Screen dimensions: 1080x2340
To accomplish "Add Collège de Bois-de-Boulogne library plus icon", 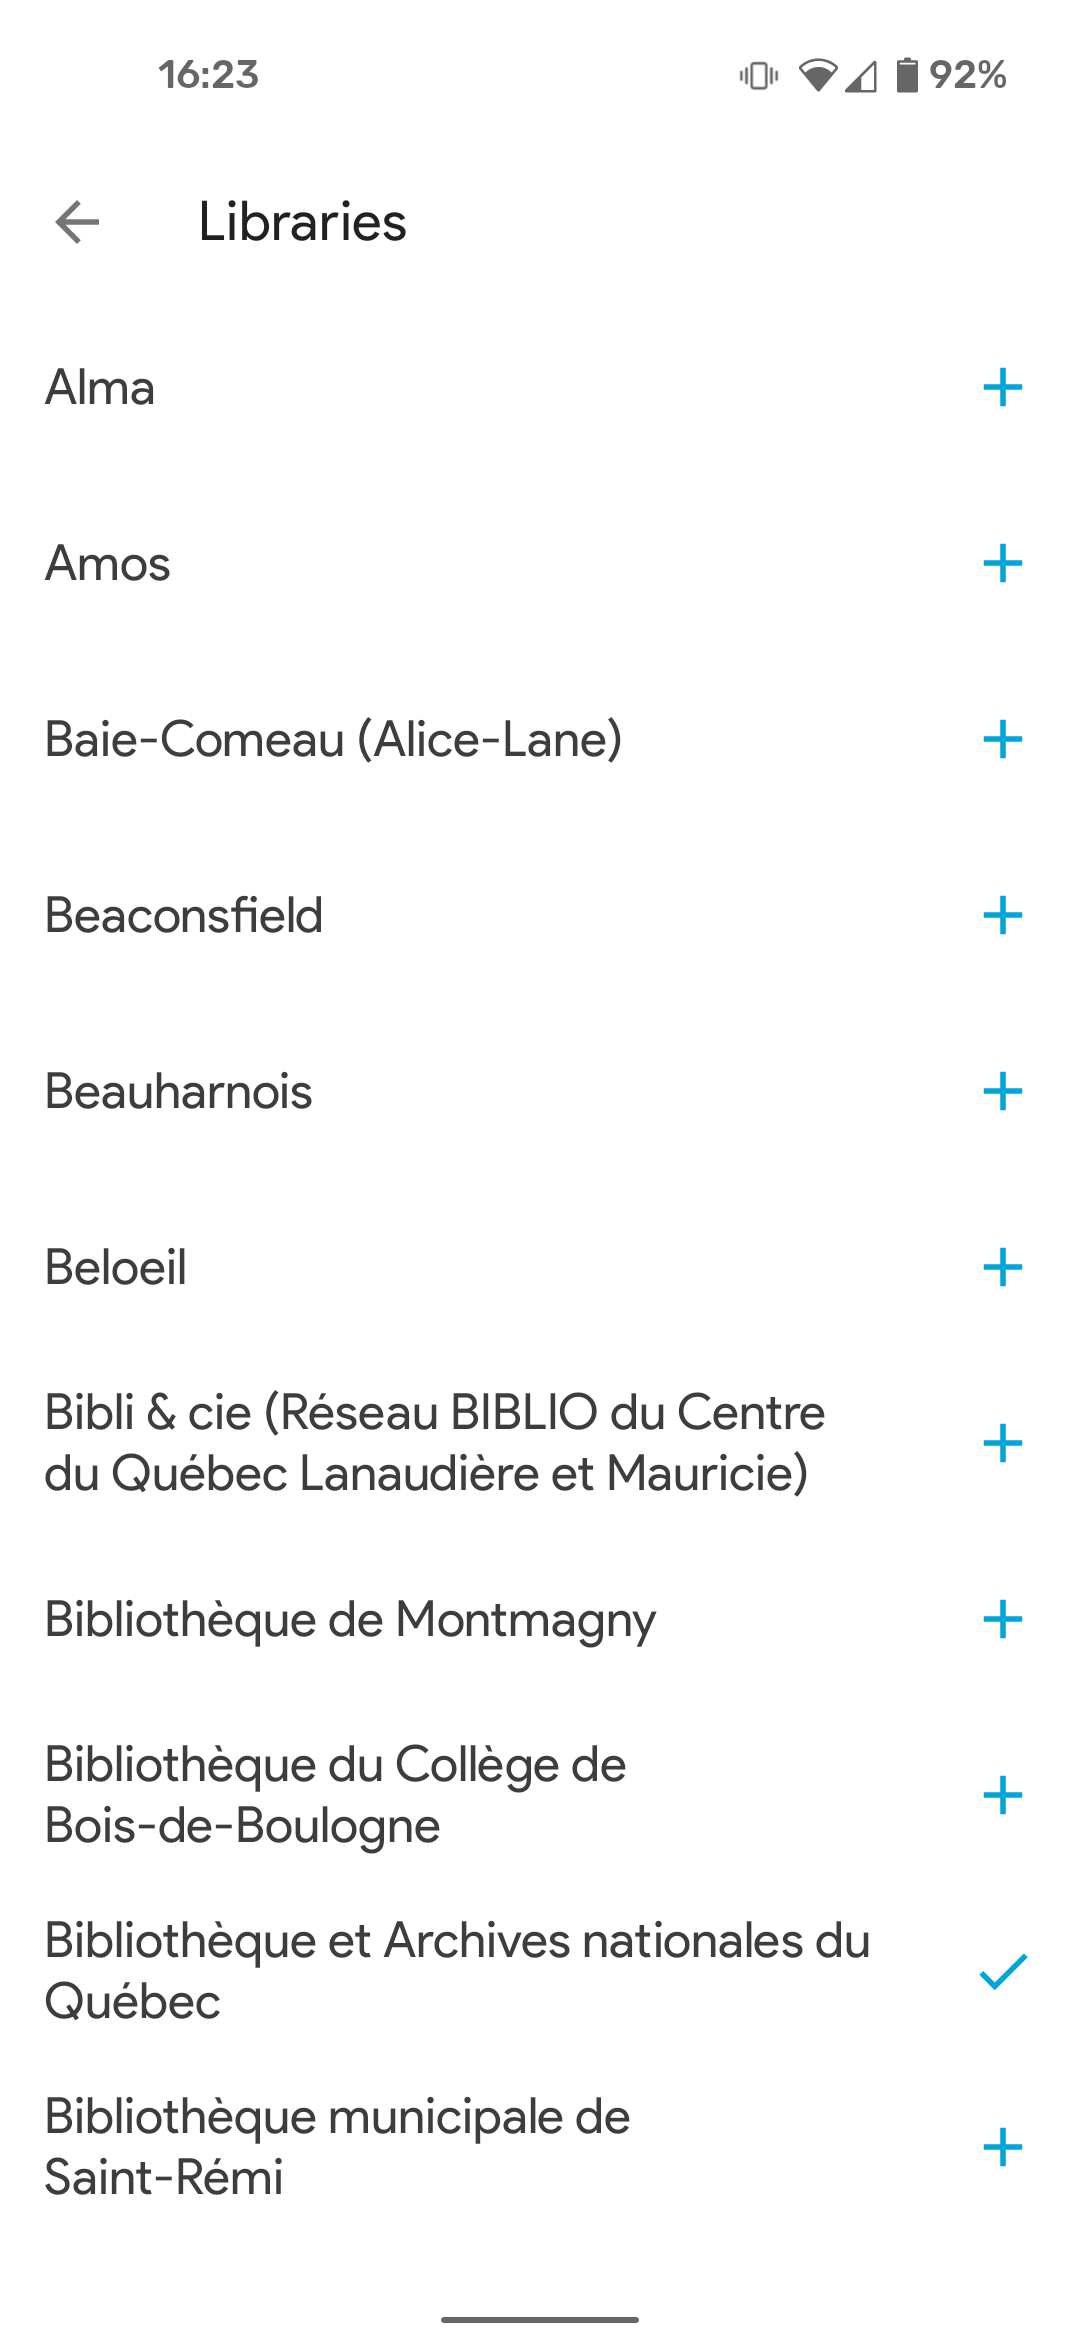I will click(x=1002, y=1796).
